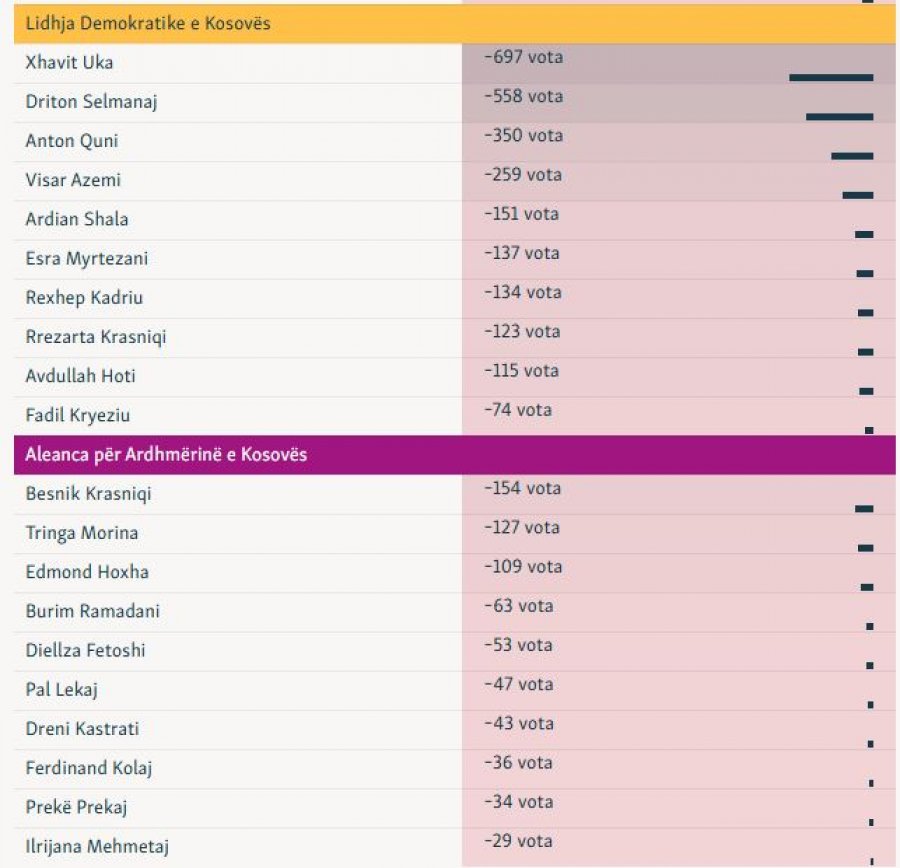900x868 pixels.
Task: Click on Ferdinand Kolaj's name
Action: point(89,768)
